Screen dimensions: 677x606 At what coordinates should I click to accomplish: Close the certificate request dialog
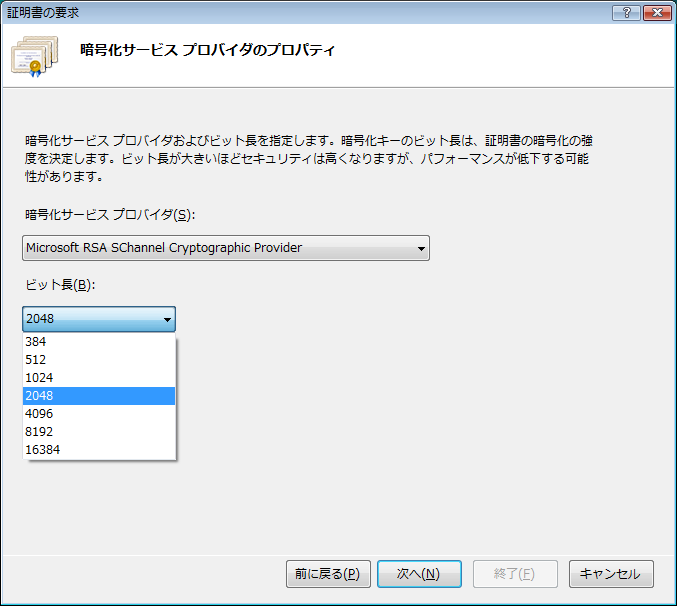point(655,12)
